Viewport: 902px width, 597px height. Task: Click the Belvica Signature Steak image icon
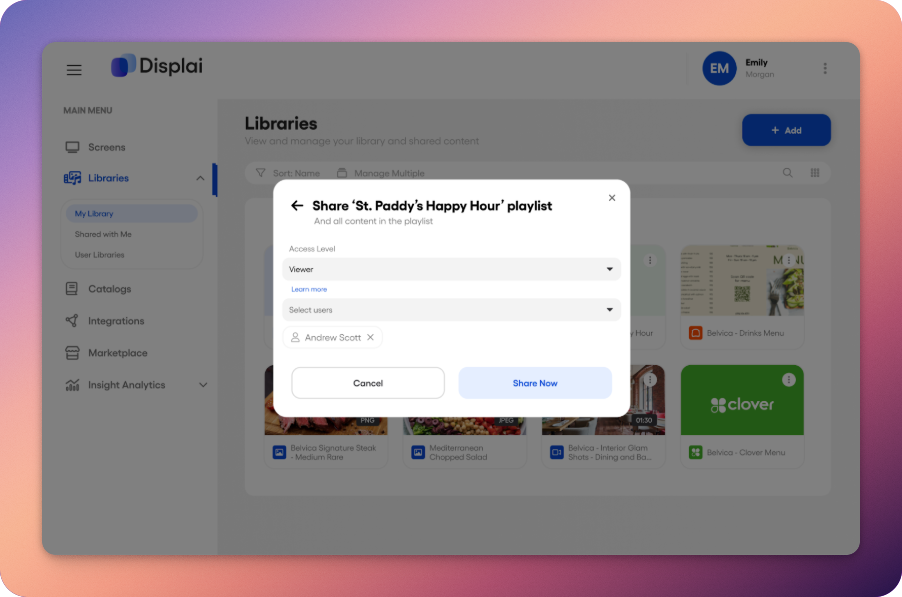pos(279,452)
